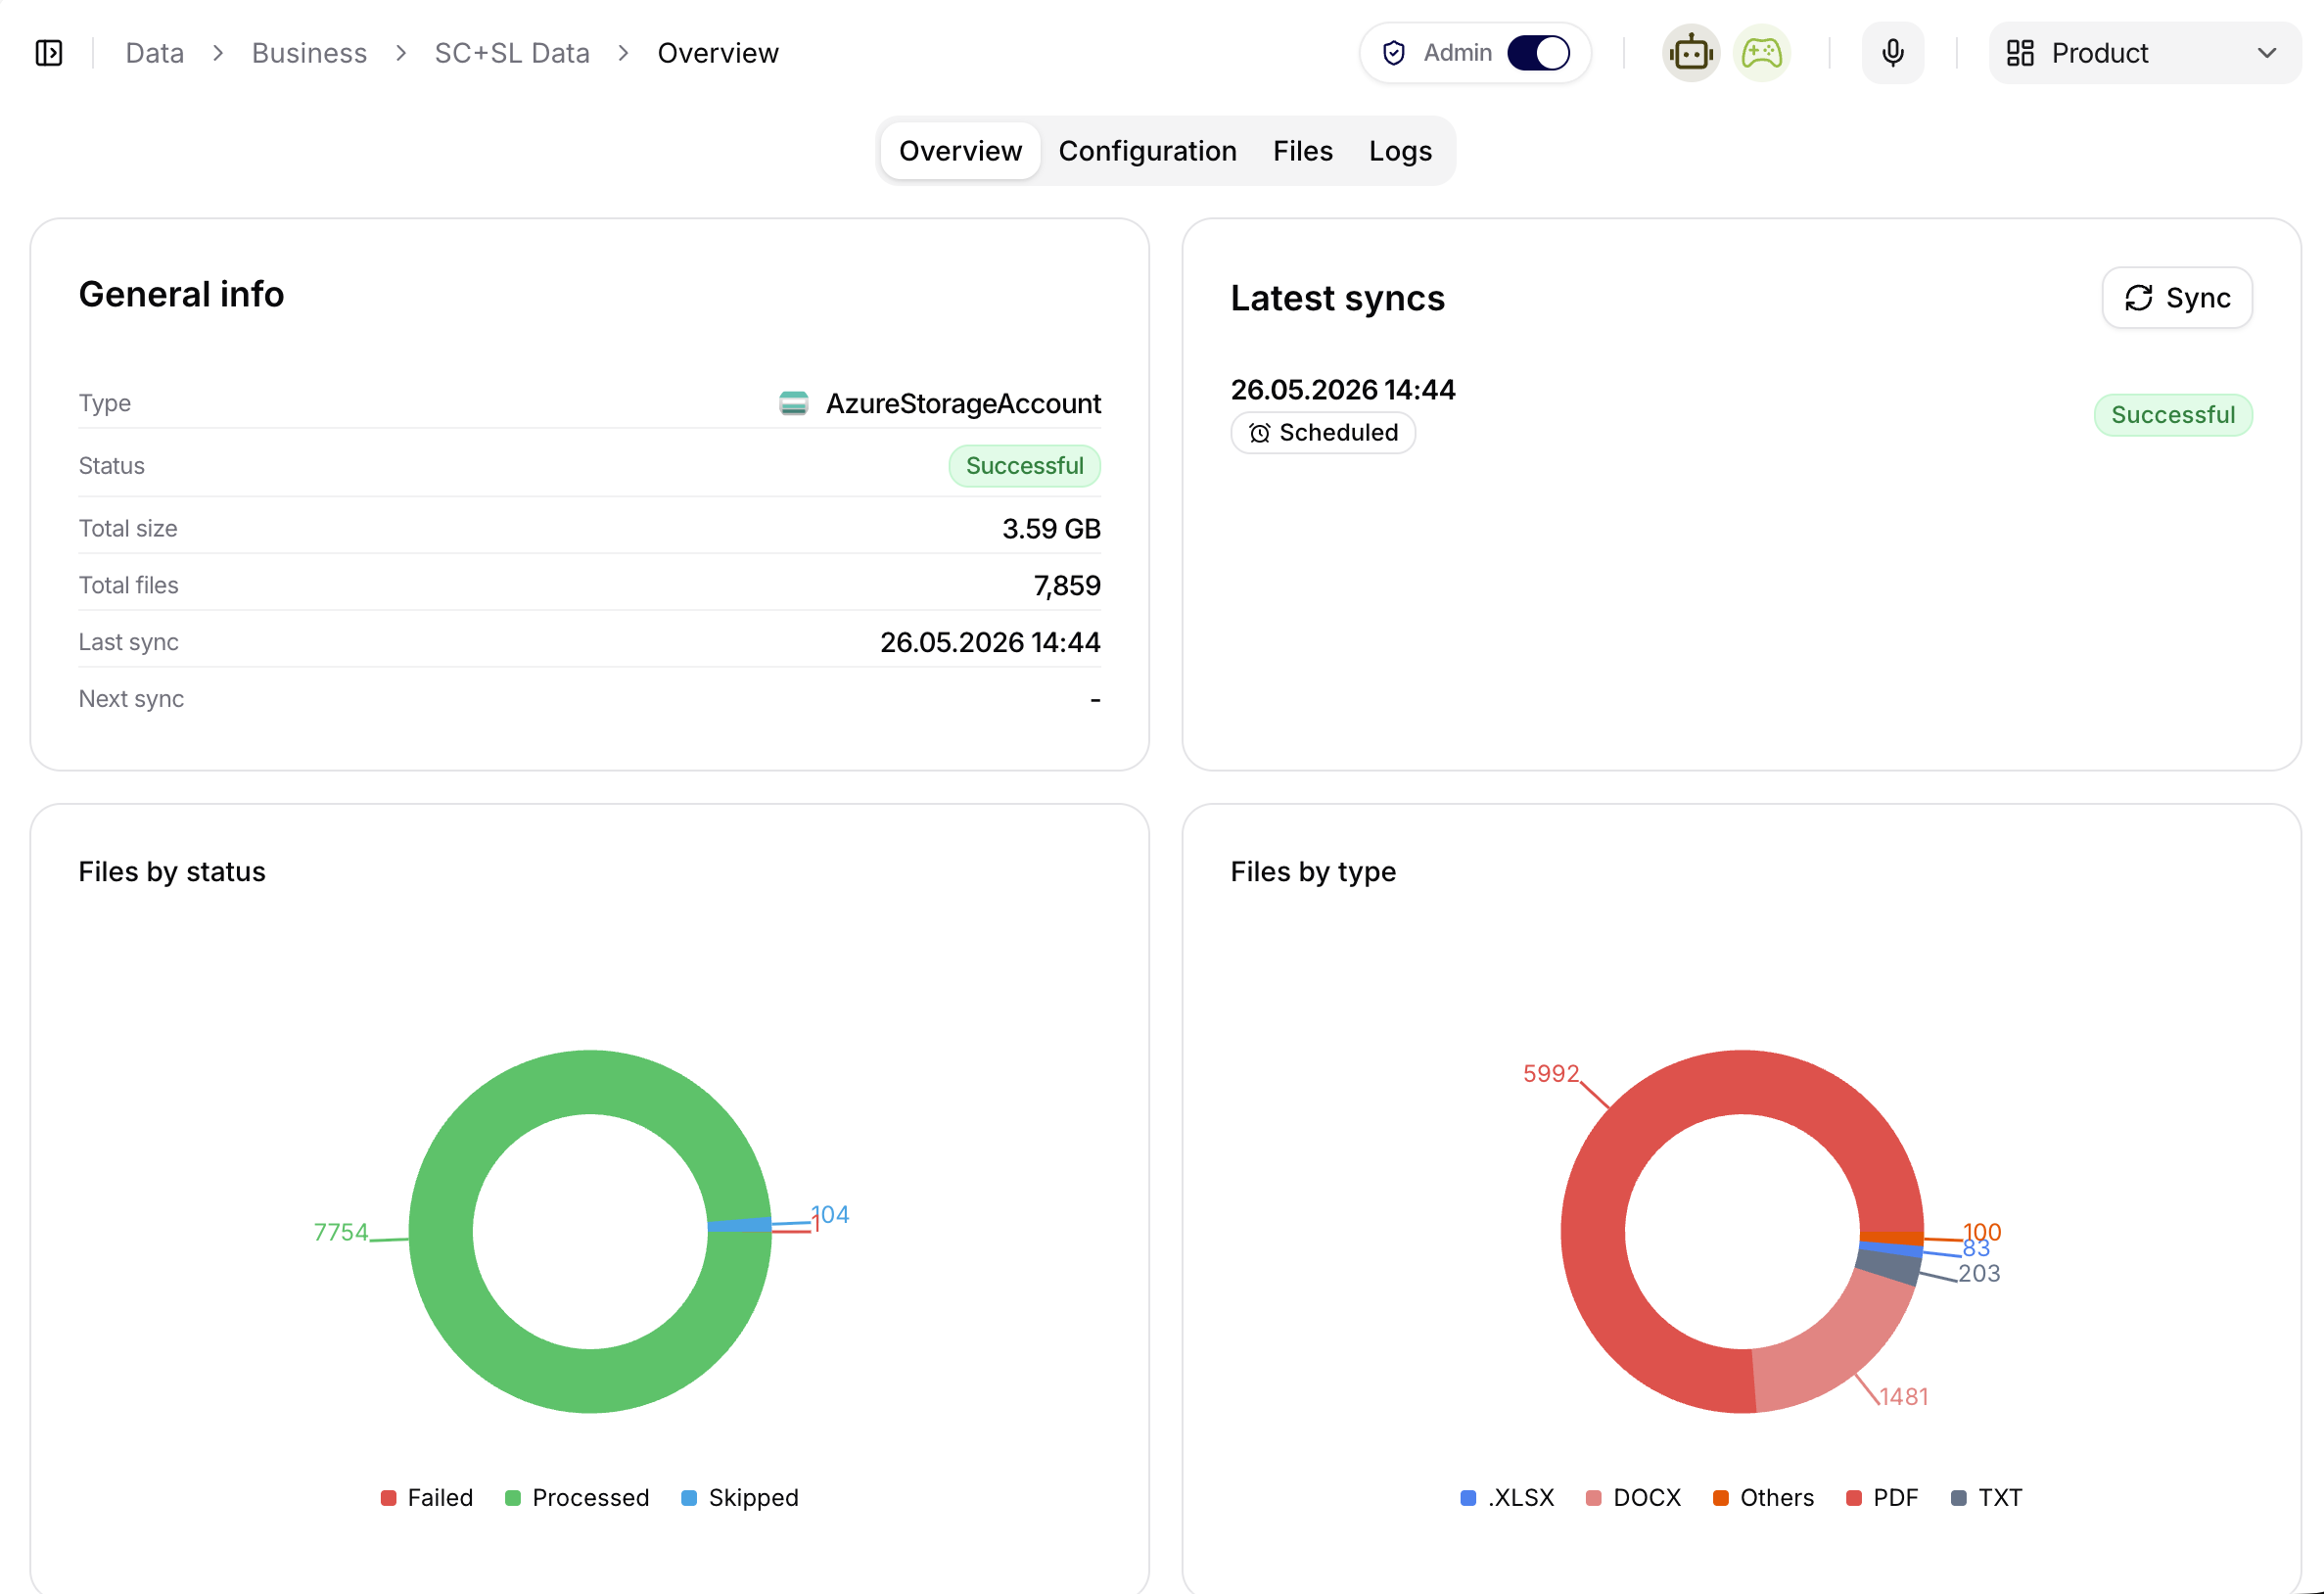
Task: Open the Logs tab
Action: click(1400, 151)
